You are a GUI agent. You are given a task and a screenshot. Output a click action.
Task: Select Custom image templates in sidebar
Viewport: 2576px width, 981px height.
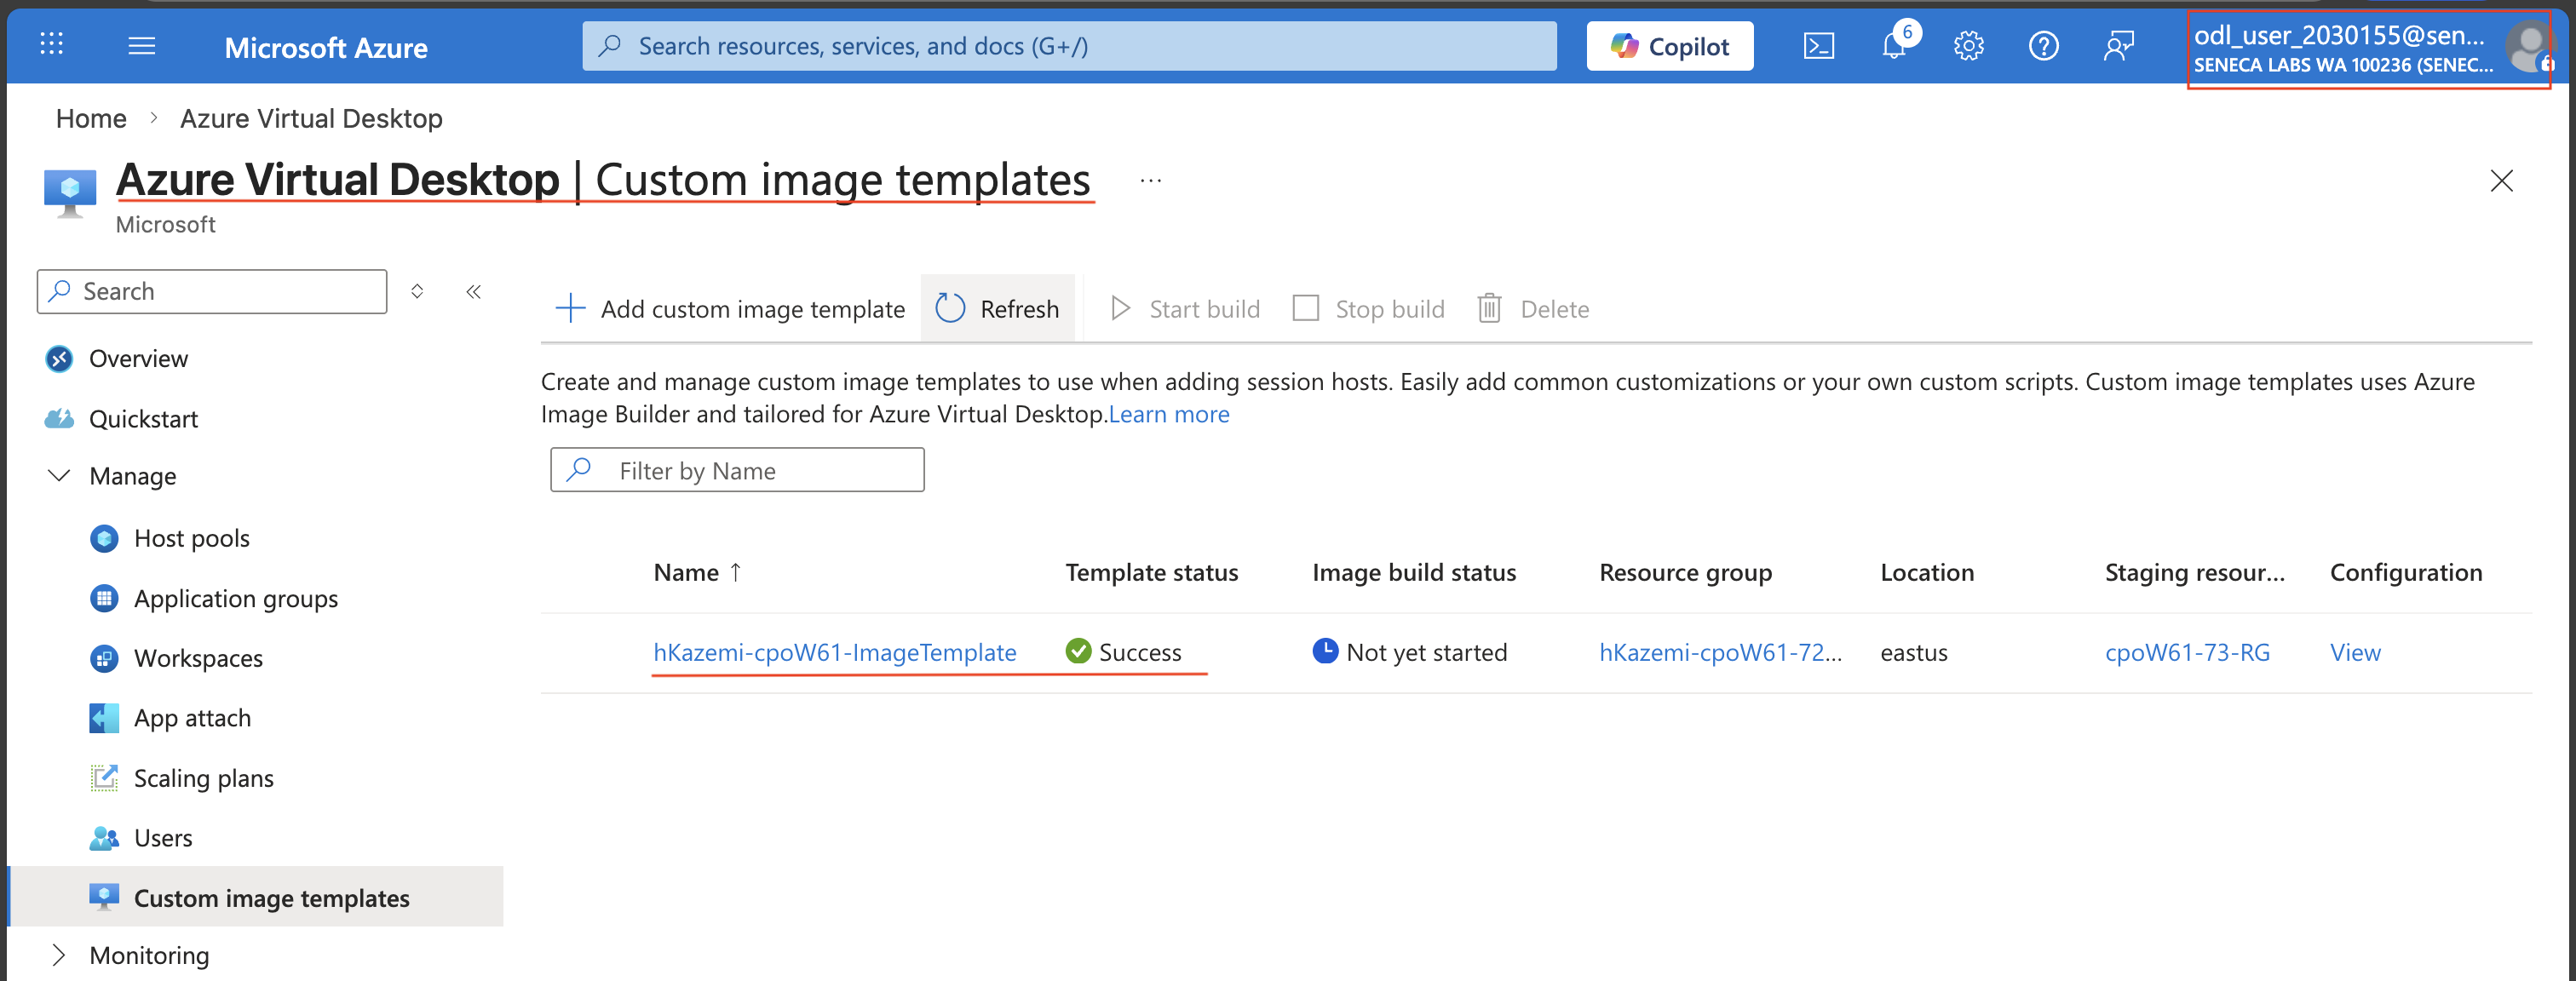pos(256,897)
